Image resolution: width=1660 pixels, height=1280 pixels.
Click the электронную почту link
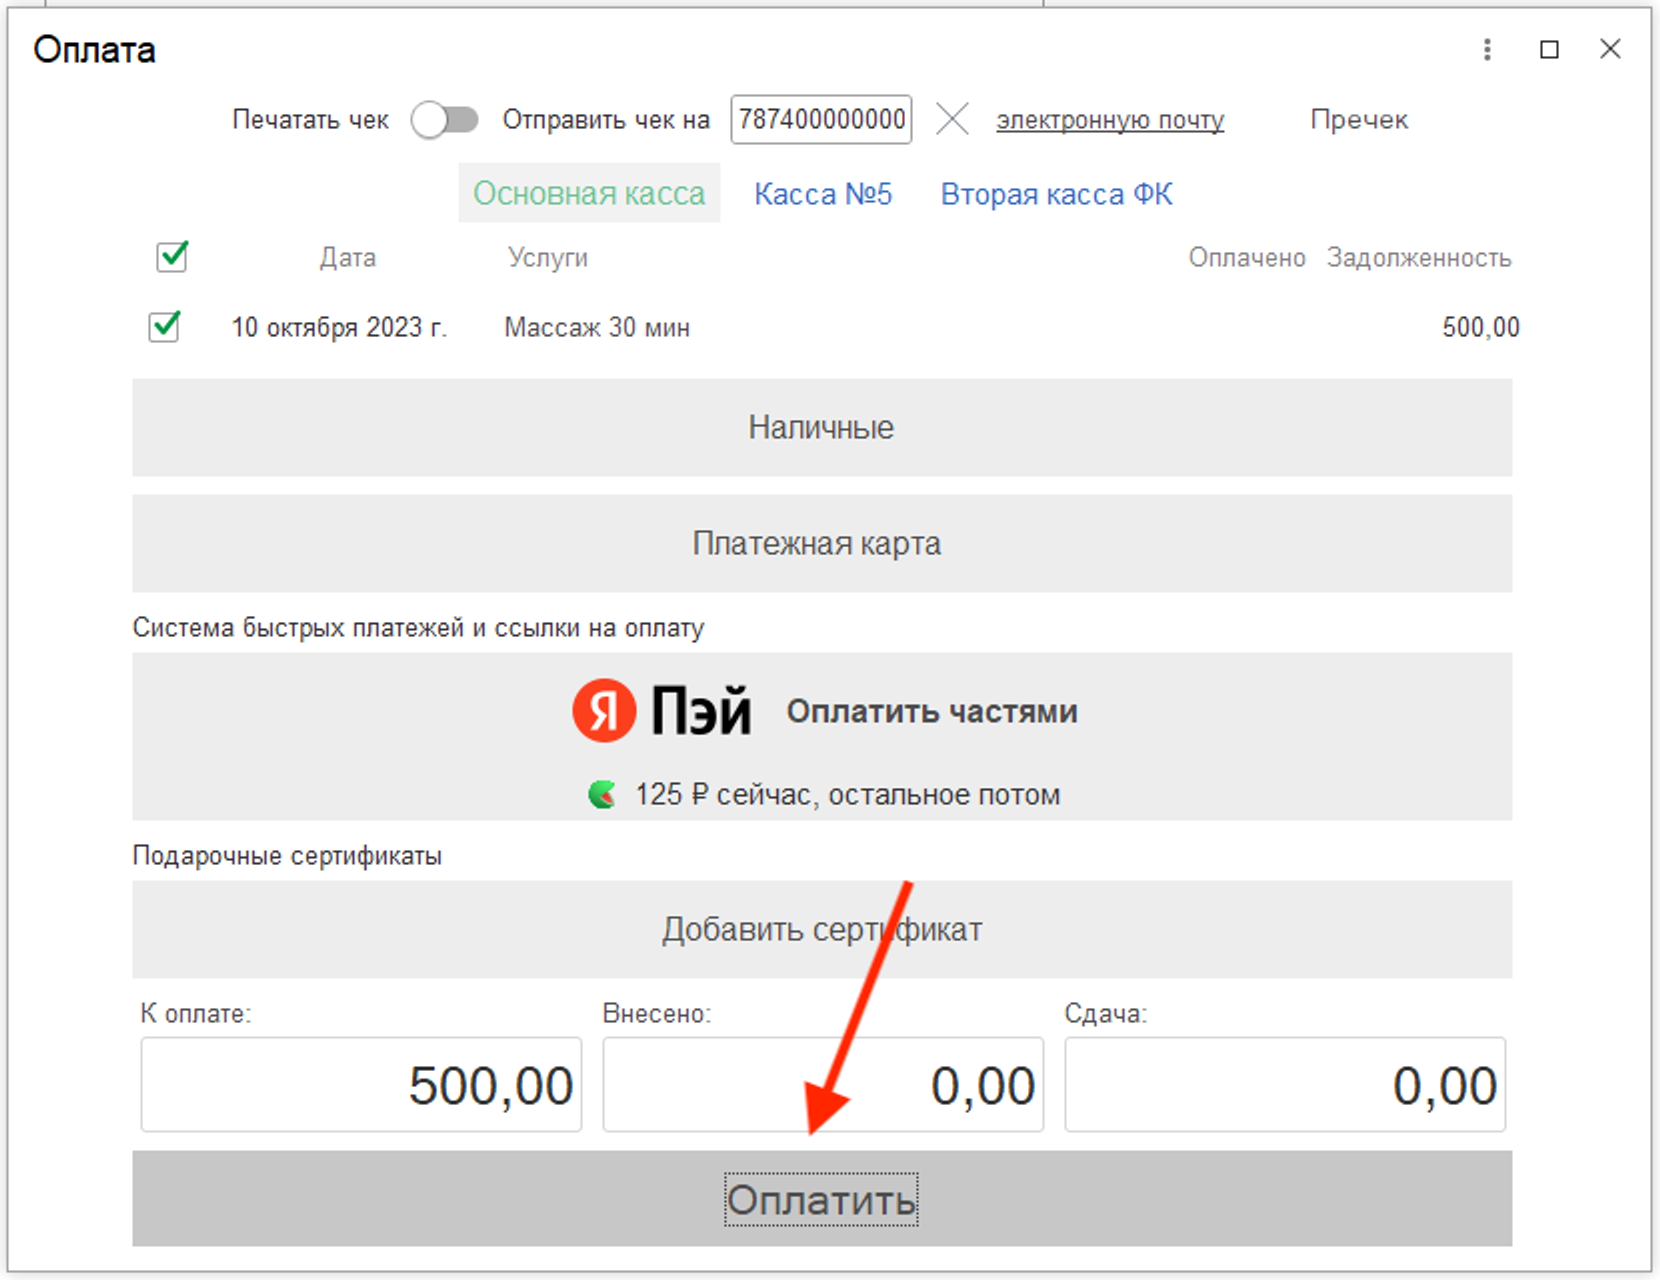click(x=1110, y=120)
